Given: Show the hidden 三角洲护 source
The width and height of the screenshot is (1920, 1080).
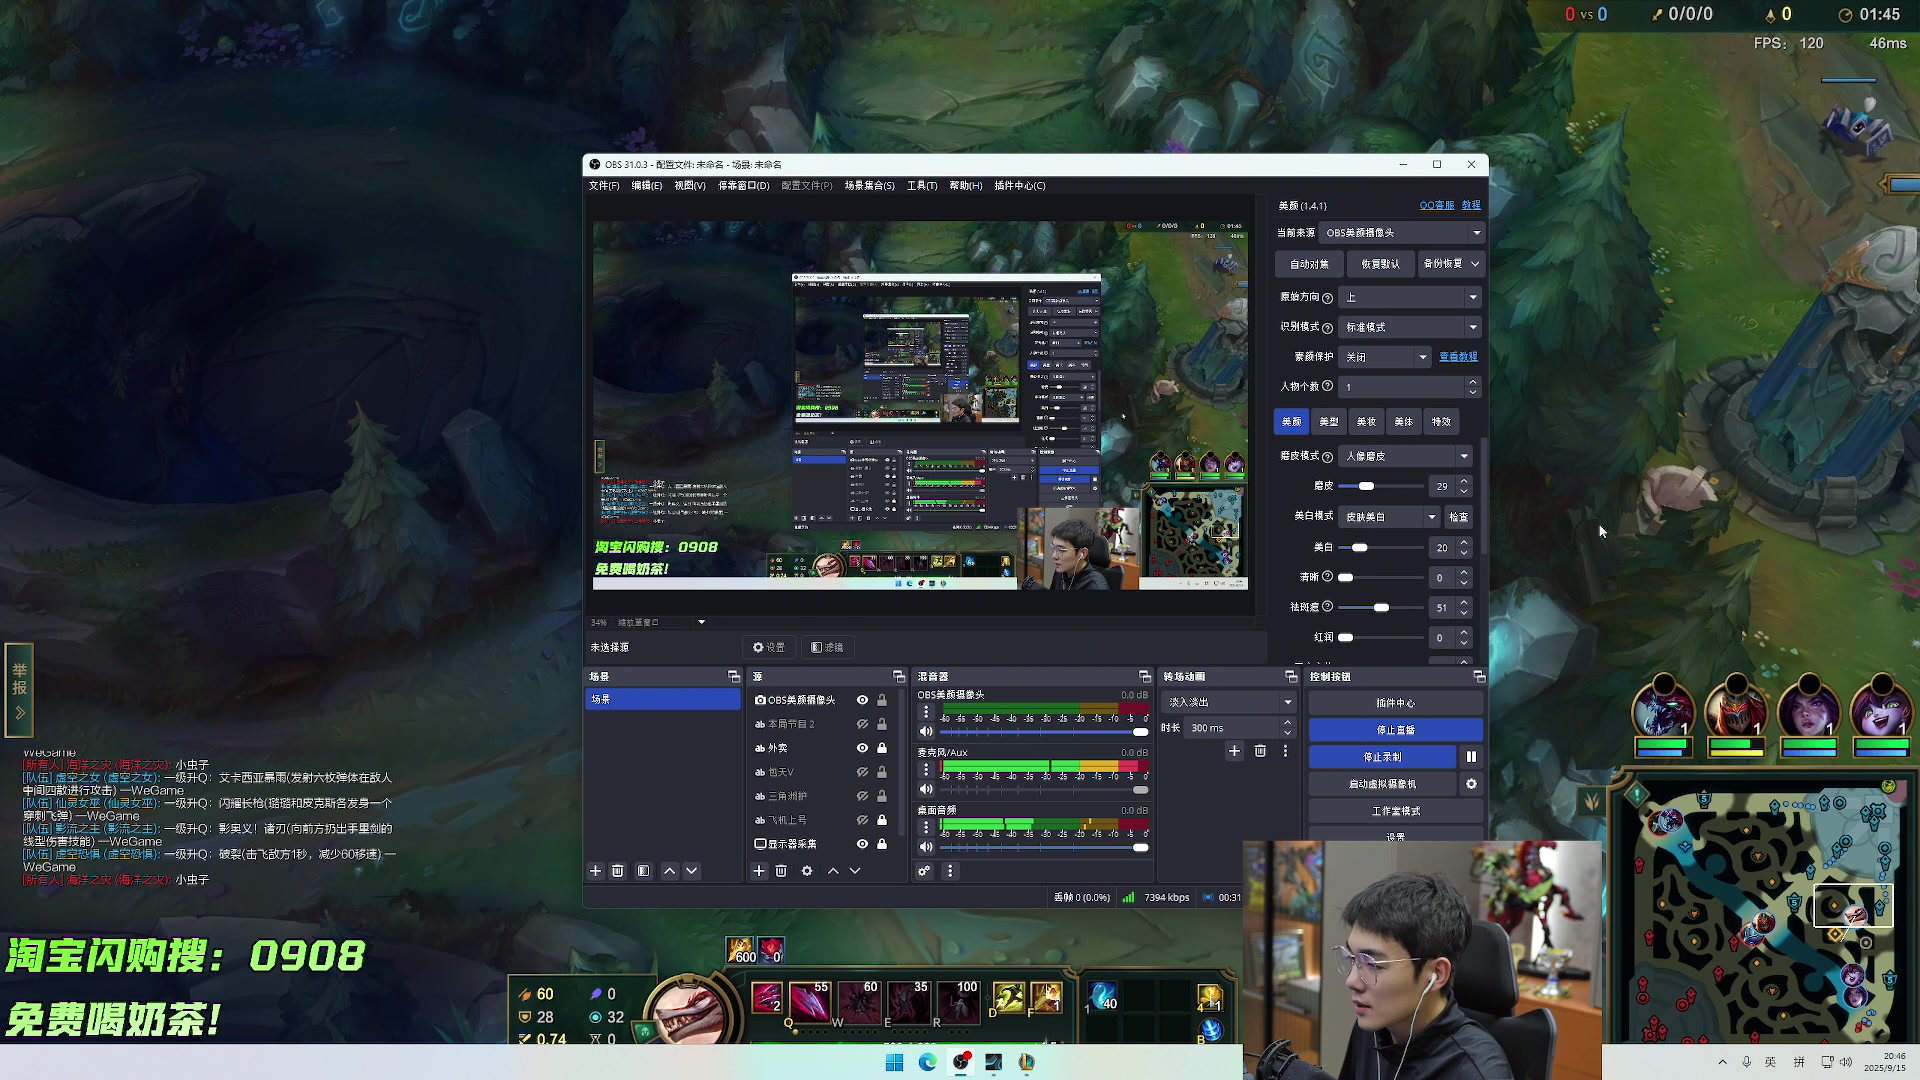Looking at the screenshot, I should (x=862, y=796).
